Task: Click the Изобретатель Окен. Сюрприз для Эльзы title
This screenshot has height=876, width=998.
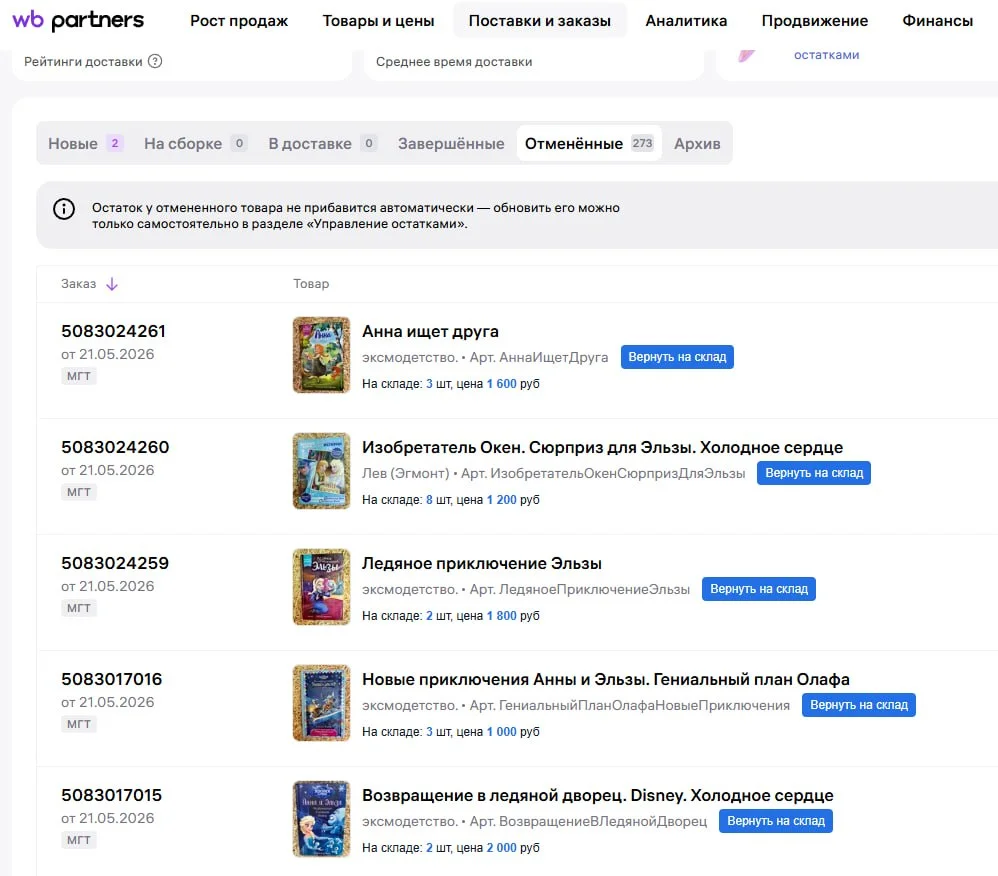Action: 602,448
